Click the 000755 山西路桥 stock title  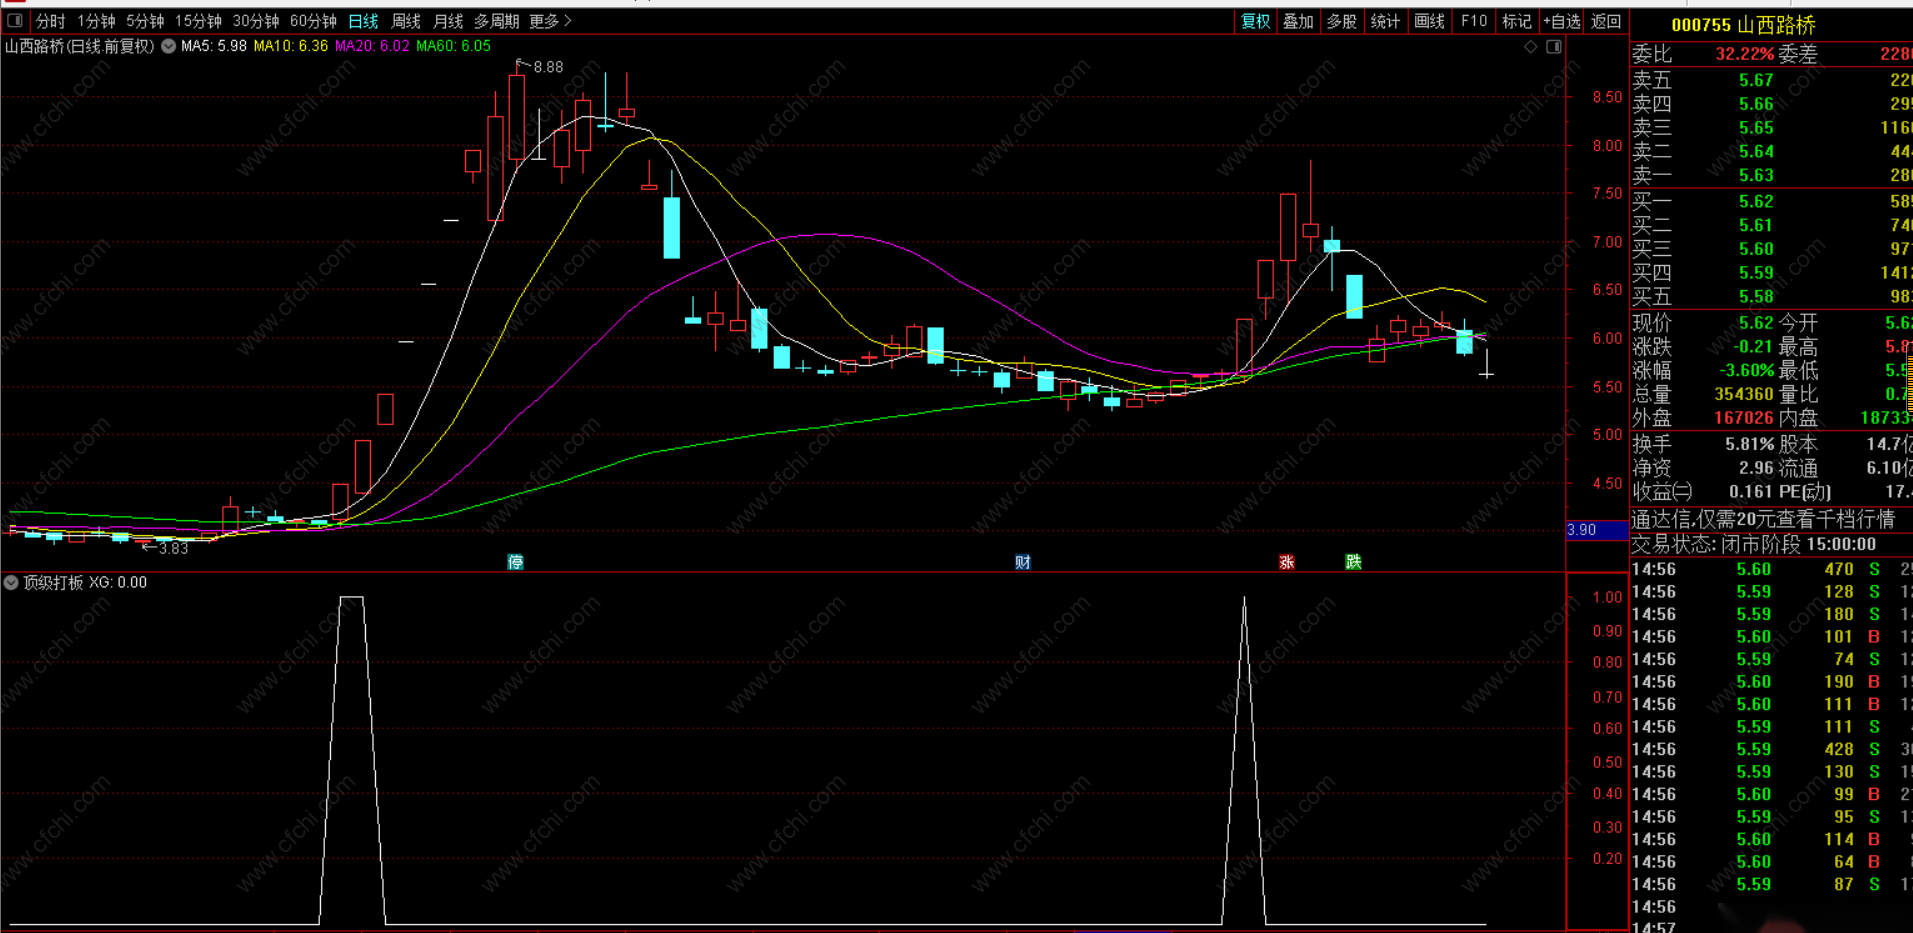(1743, 25)
